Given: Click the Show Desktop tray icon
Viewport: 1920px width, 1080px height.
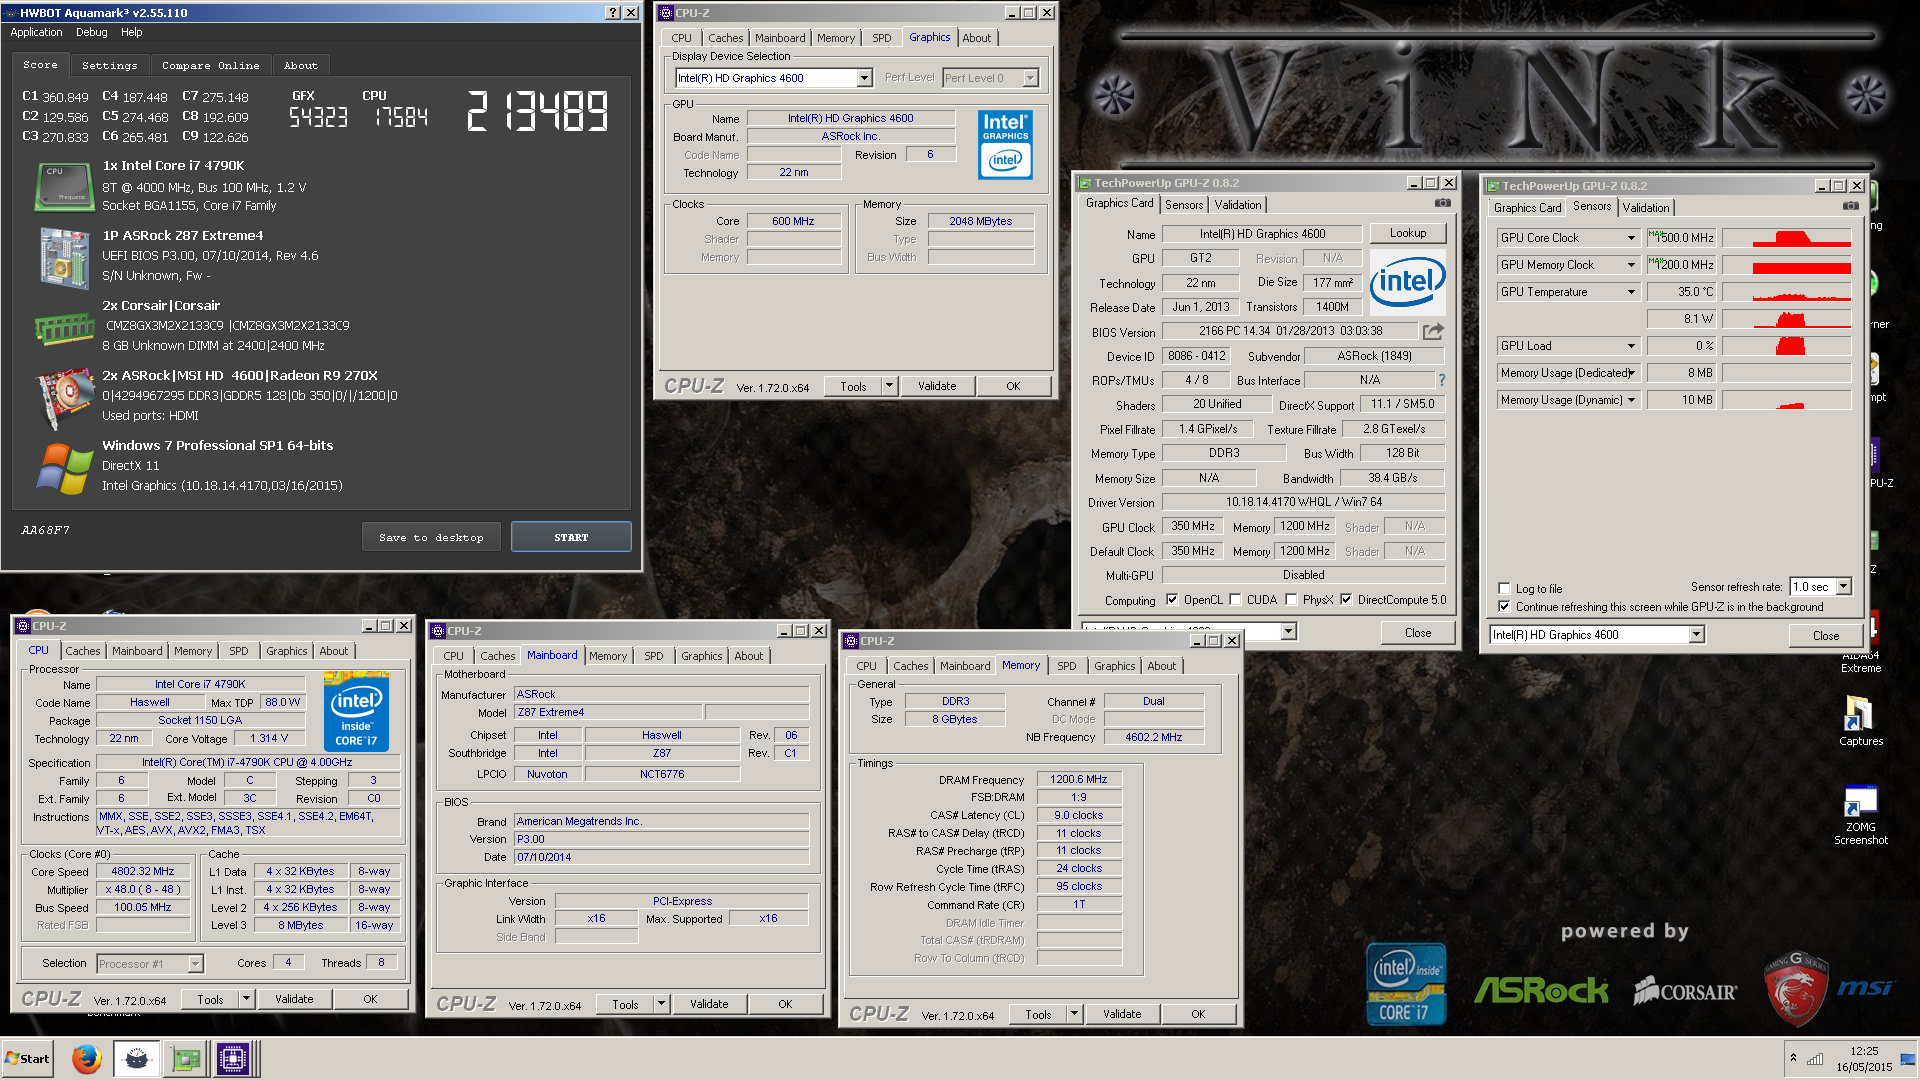Looking at the screenshot, I should (1909, 1058).
